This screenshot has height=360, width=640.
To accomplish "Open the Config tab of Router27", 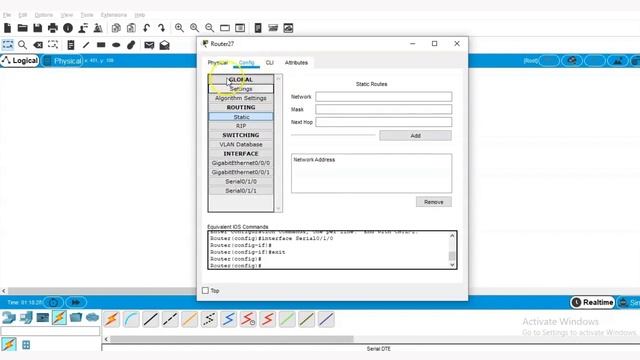I will pos(247,62).
